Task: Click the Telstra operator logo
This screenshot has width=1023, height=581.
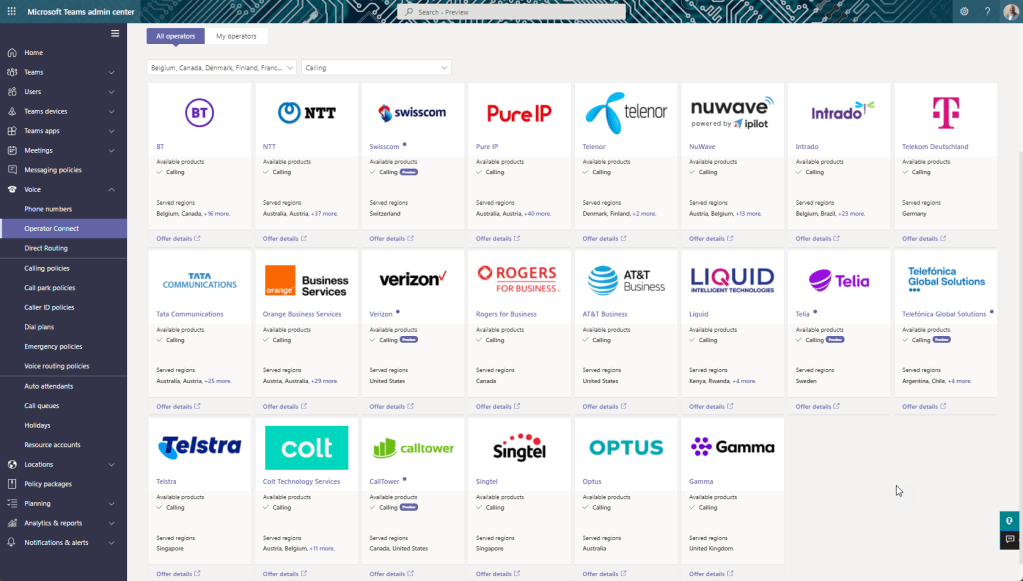Action: pyautogui.click(x=199, y=447)
